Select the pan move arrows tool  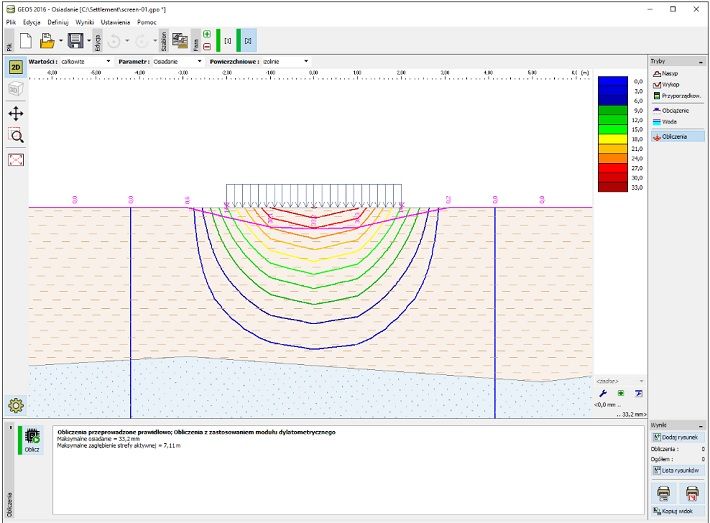[16, 113]
